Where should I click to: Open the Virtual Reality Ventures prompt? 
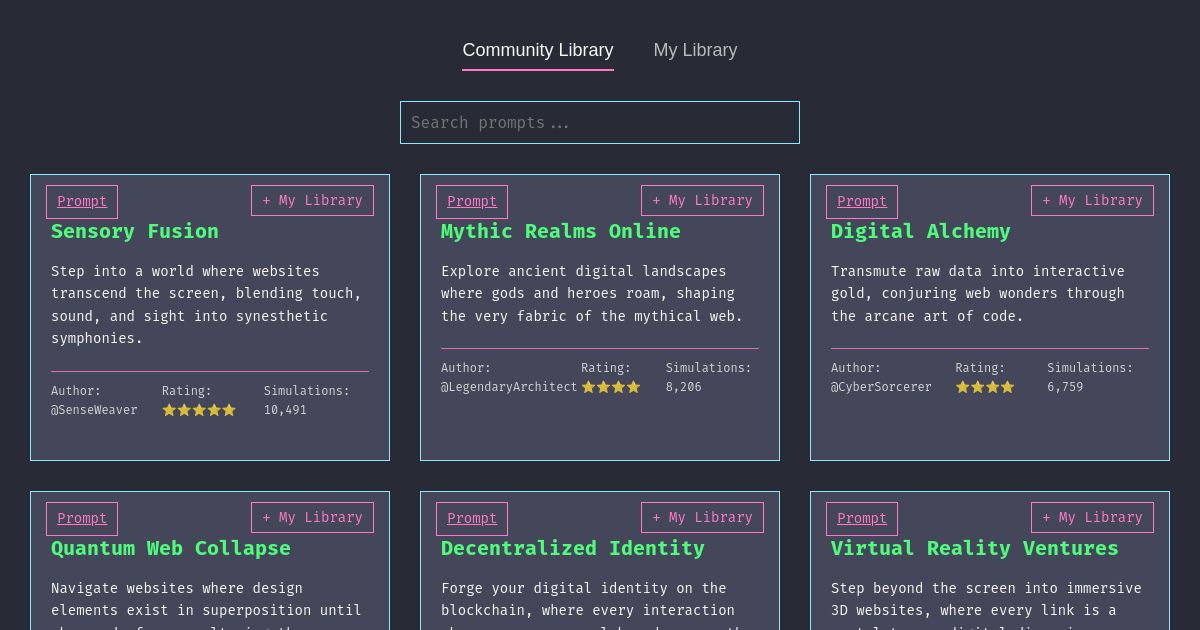pyautogui.click(x=861, y=518)
